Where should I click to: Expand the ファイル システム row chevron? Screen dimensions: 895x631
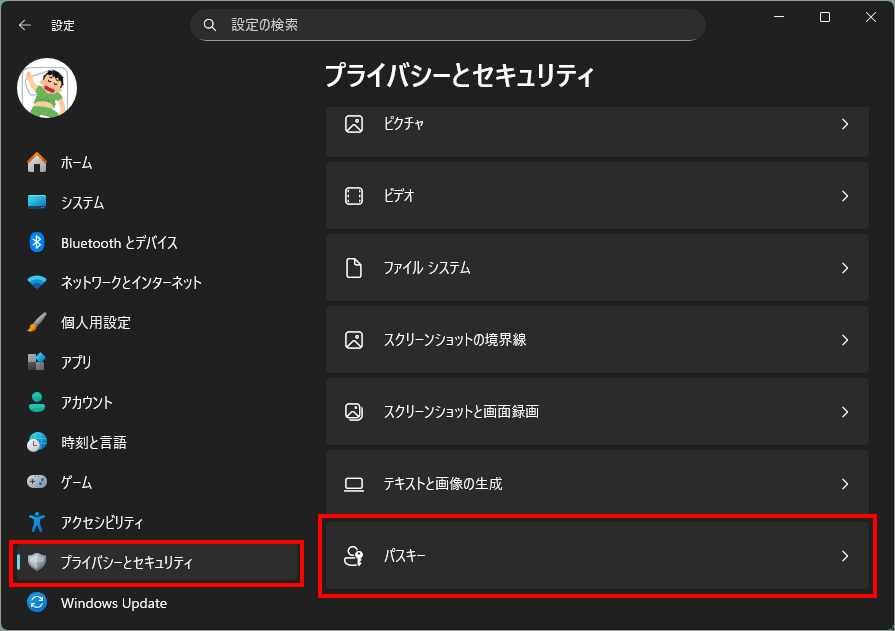pyautogui.click(x=845, y=268)
